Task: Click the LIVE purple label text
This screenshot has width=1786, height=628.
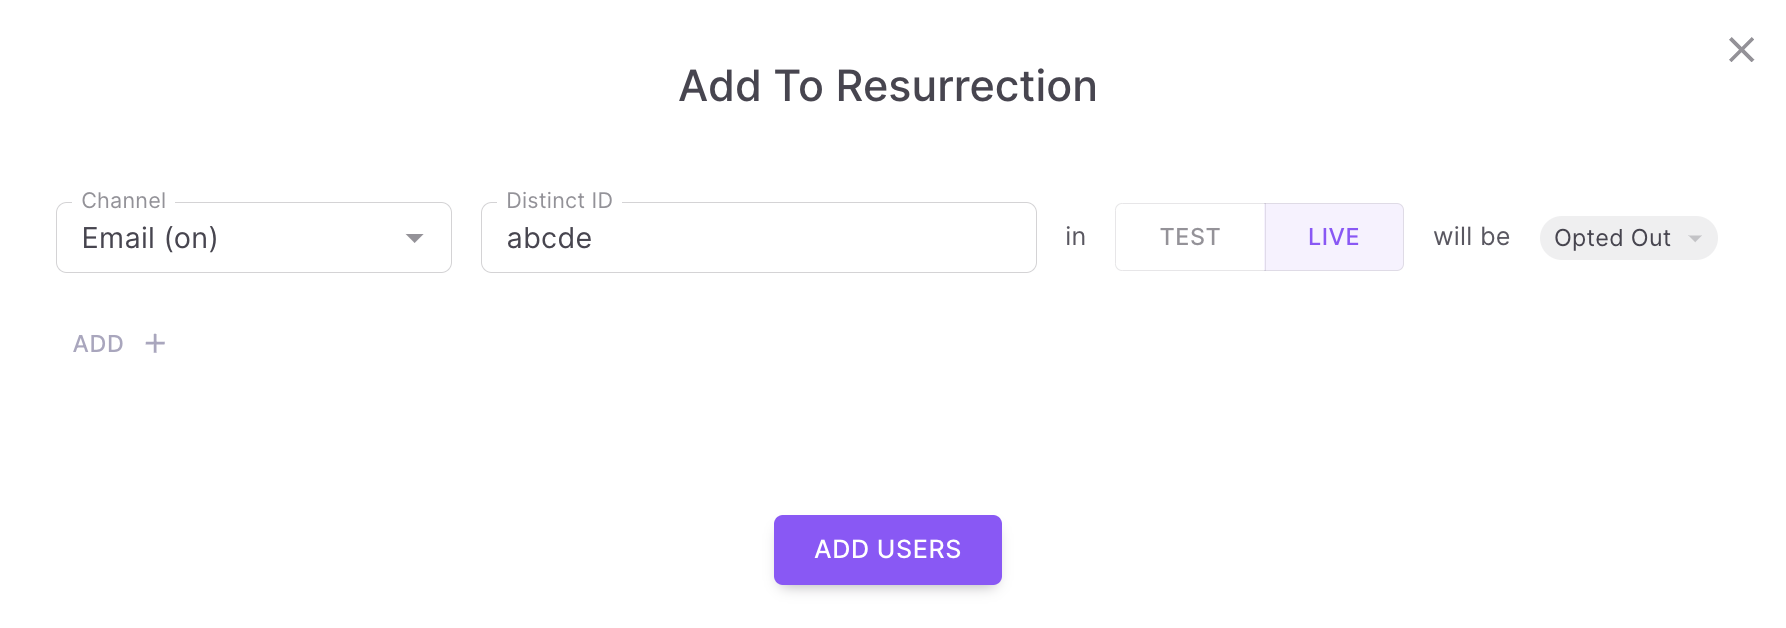Action: coord(1334,237)
